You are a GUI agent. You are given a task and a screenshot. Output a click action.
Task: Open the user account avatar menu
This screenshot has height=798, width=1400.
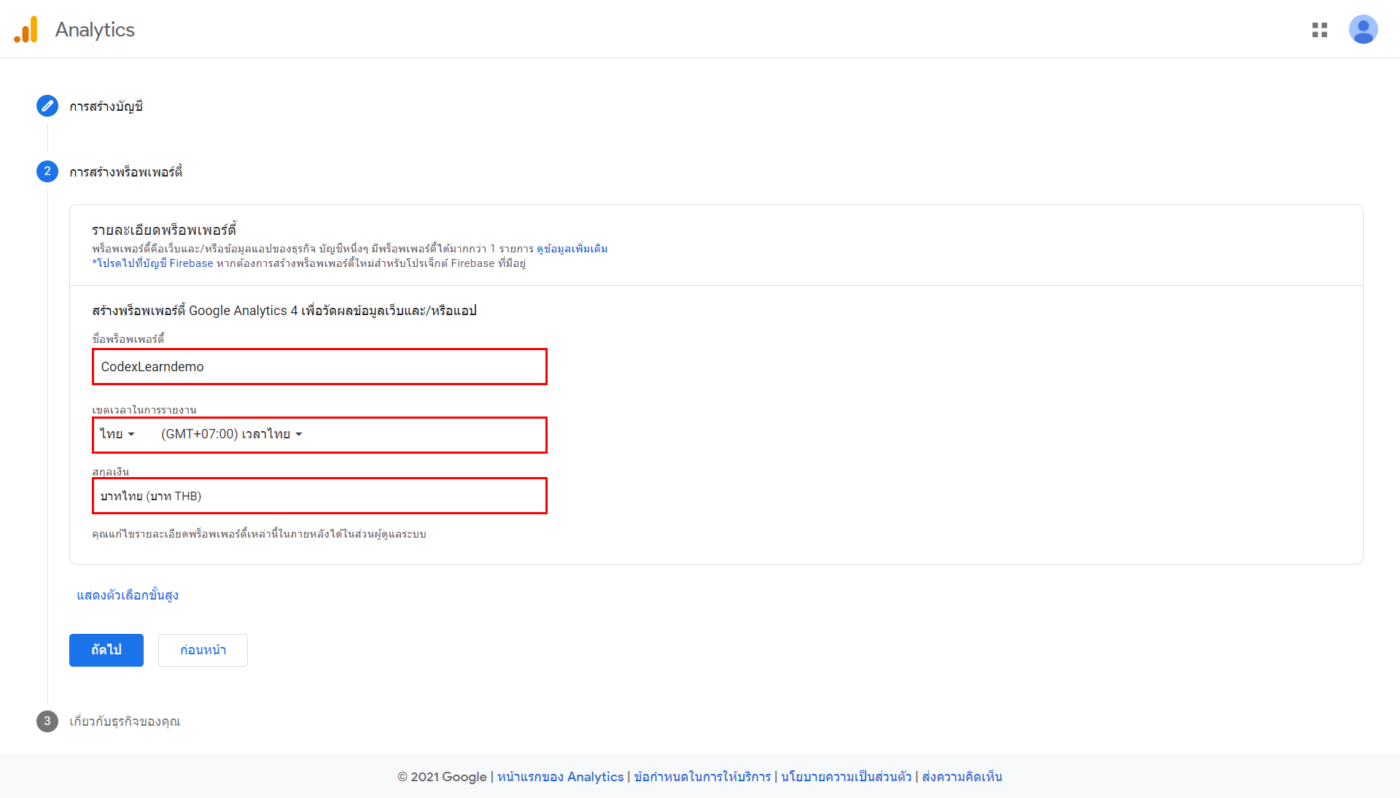1363,30
